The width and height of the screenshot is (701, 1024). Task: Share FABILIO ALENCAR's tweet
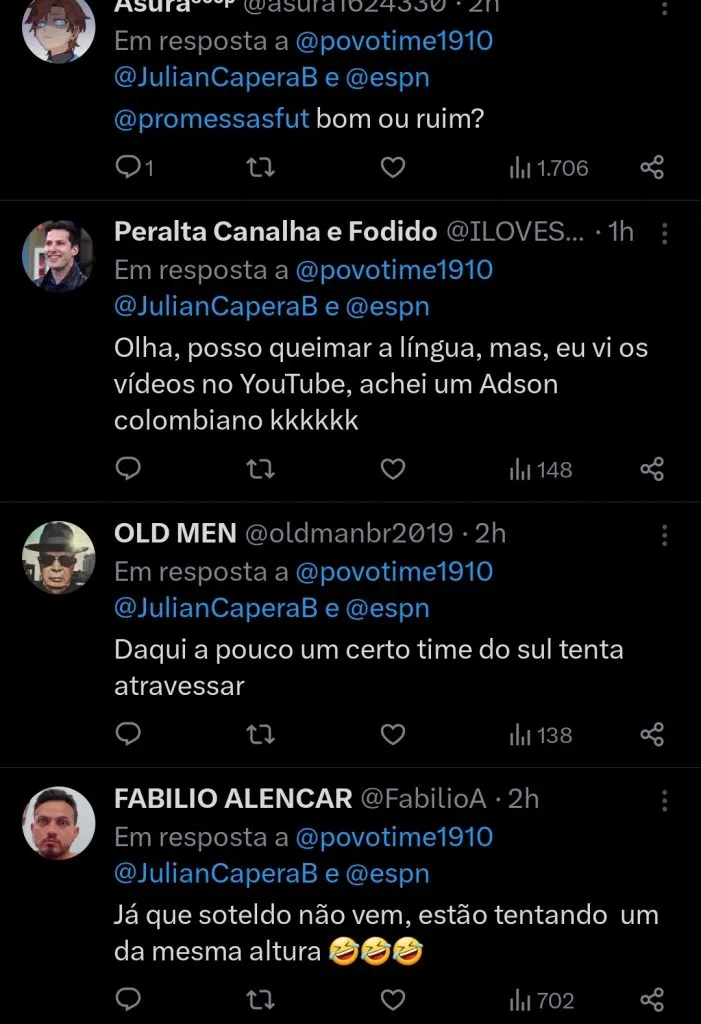(x=653, y=999)
